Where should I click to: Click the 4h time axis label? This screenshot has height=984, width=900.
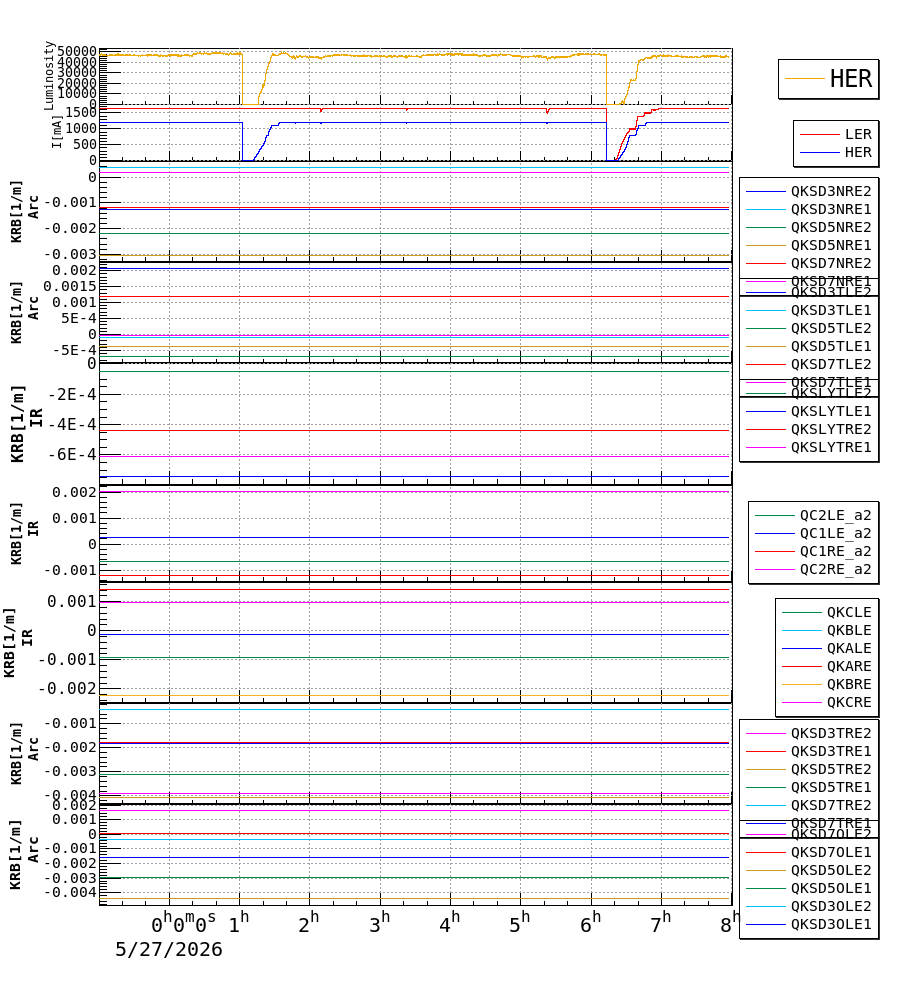[450, 923]
